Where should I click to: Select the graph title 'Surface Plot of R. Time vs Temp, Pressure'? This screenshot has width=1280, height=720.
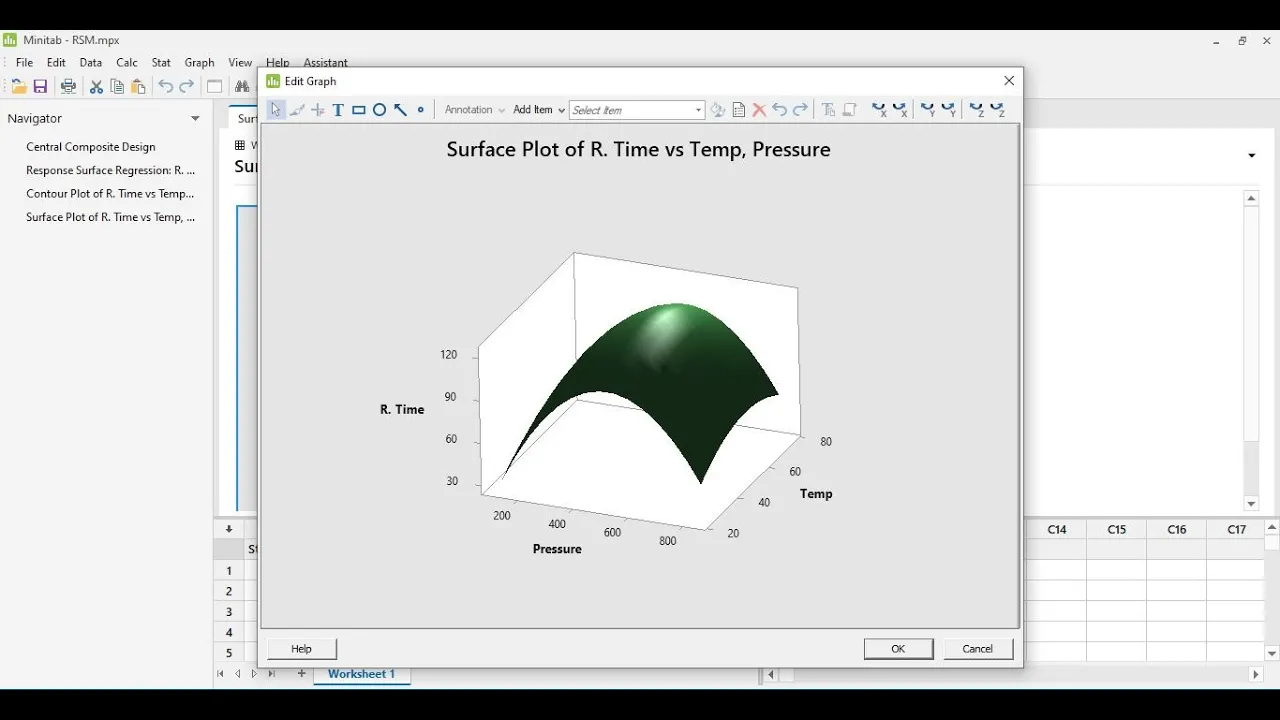(638, 150)
